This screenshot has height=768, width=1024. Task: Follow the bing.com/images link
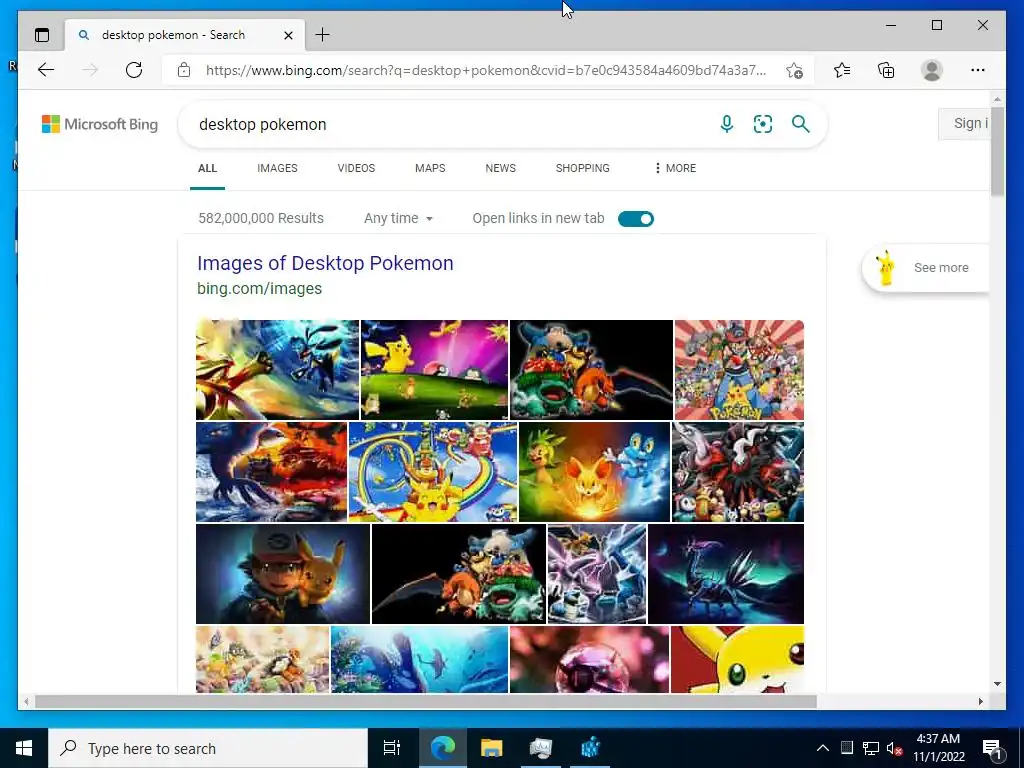click(x=259, y=289)
